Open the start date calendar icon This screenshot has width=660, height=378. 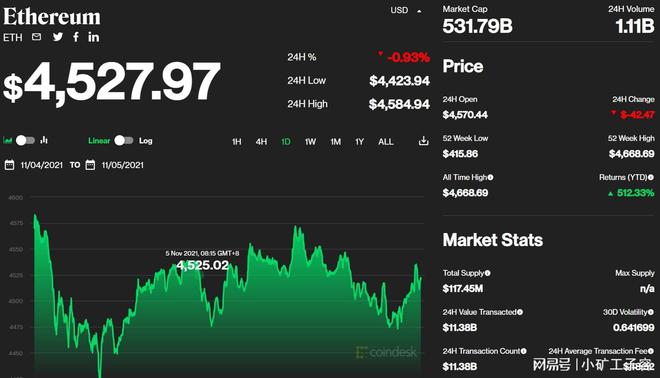pyautogui.click(x=9, y=165)
